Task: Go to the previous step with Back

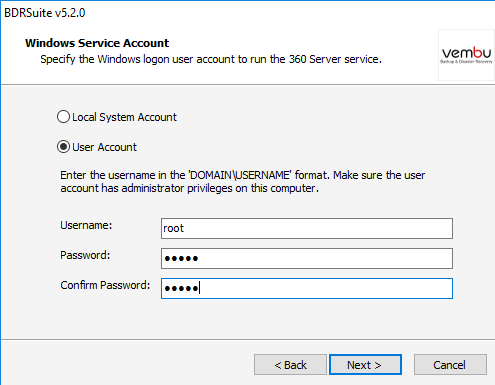Action: [290, 365]
